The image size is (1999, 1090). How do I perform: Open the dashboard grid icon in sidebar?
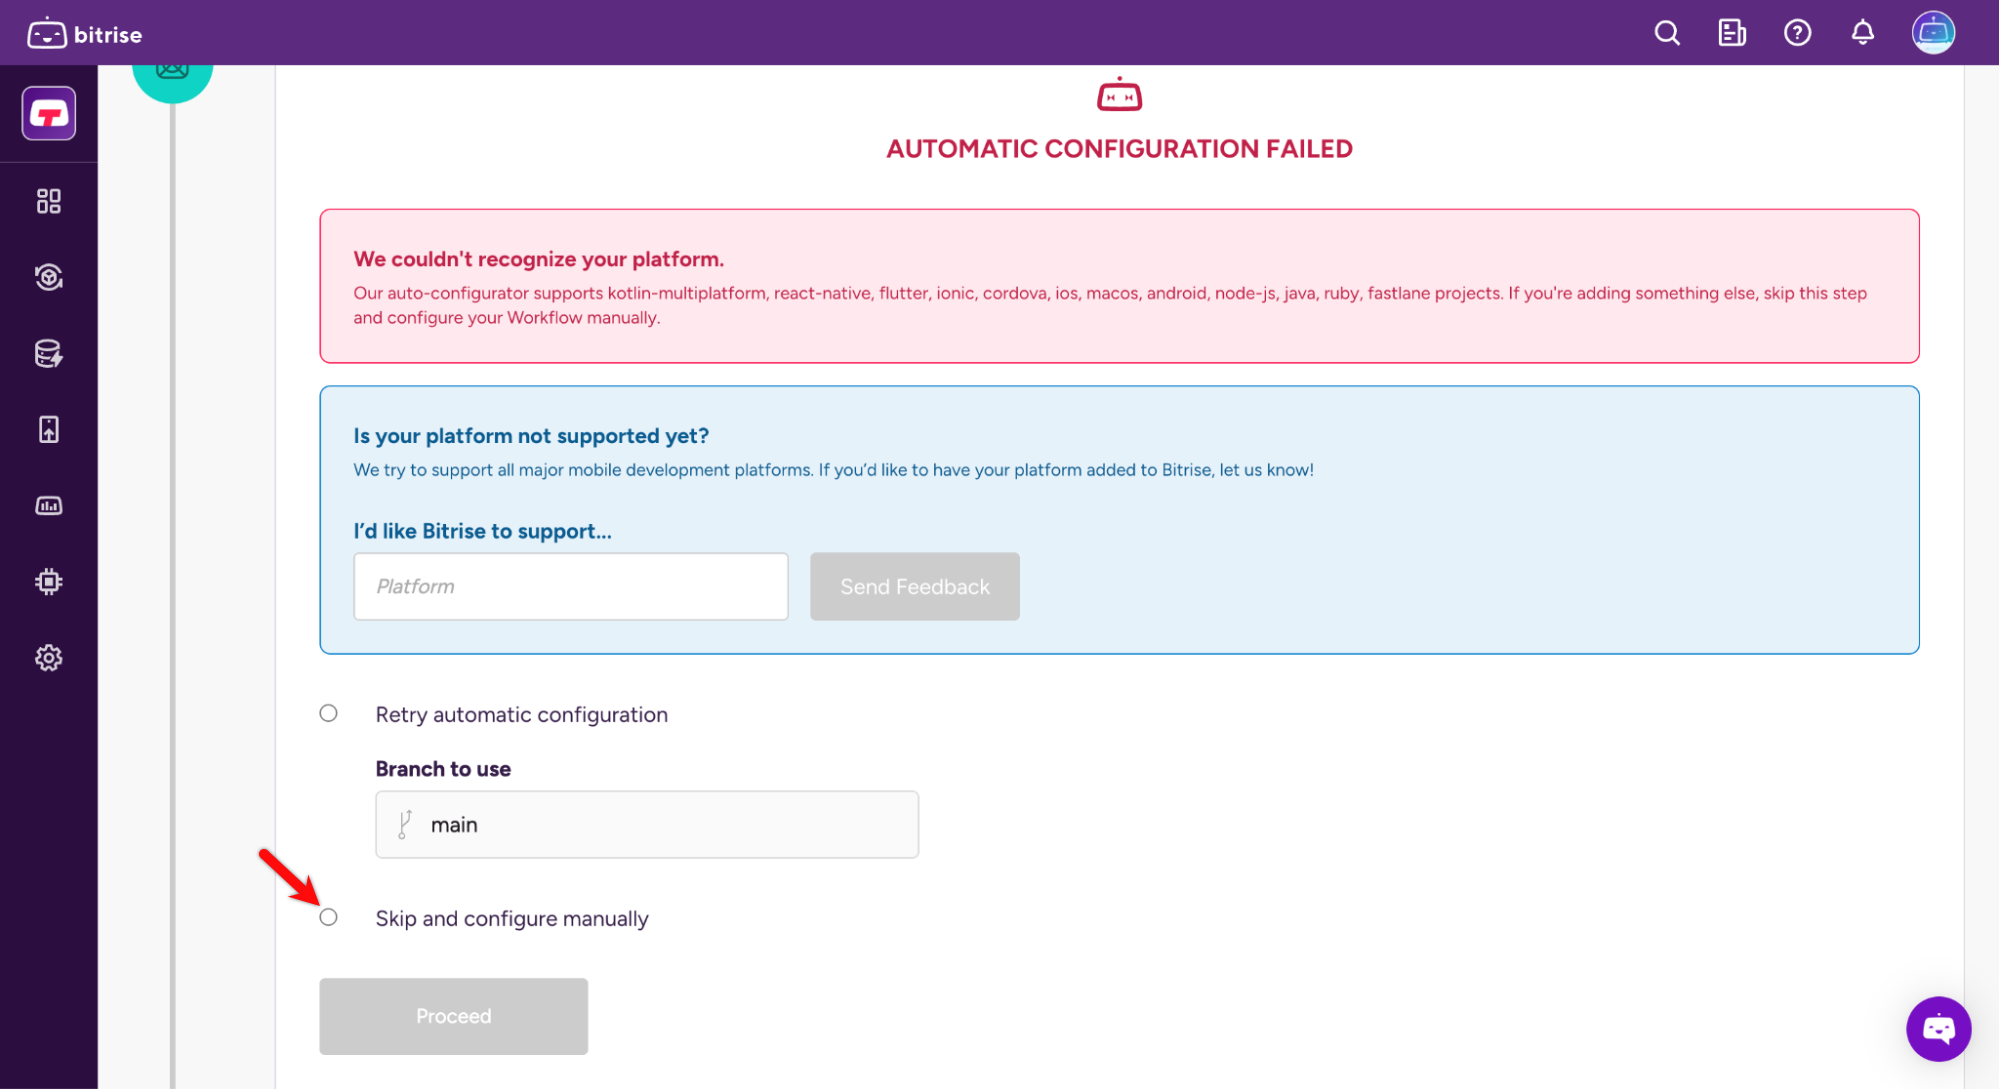pyautogui.click(x=49, y=202)
